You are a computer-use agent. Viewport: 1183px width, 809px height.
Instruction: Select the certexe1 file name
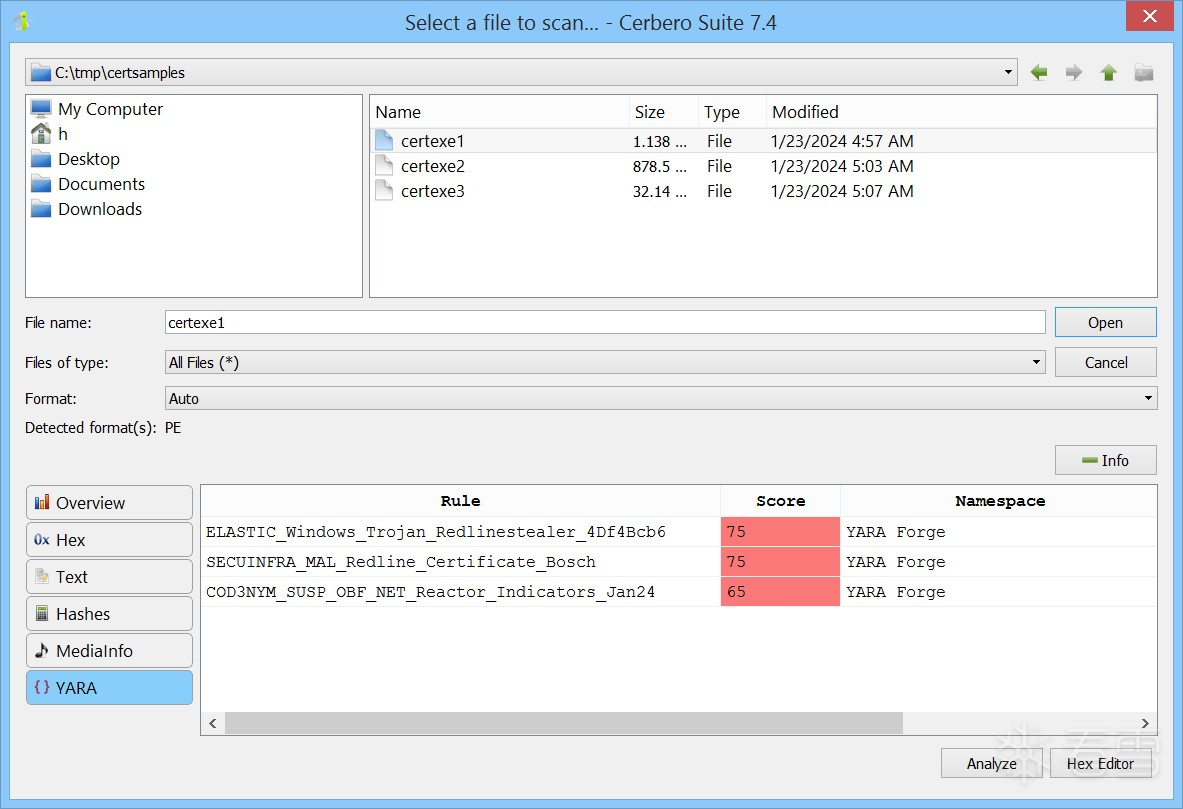click(432, 141)
